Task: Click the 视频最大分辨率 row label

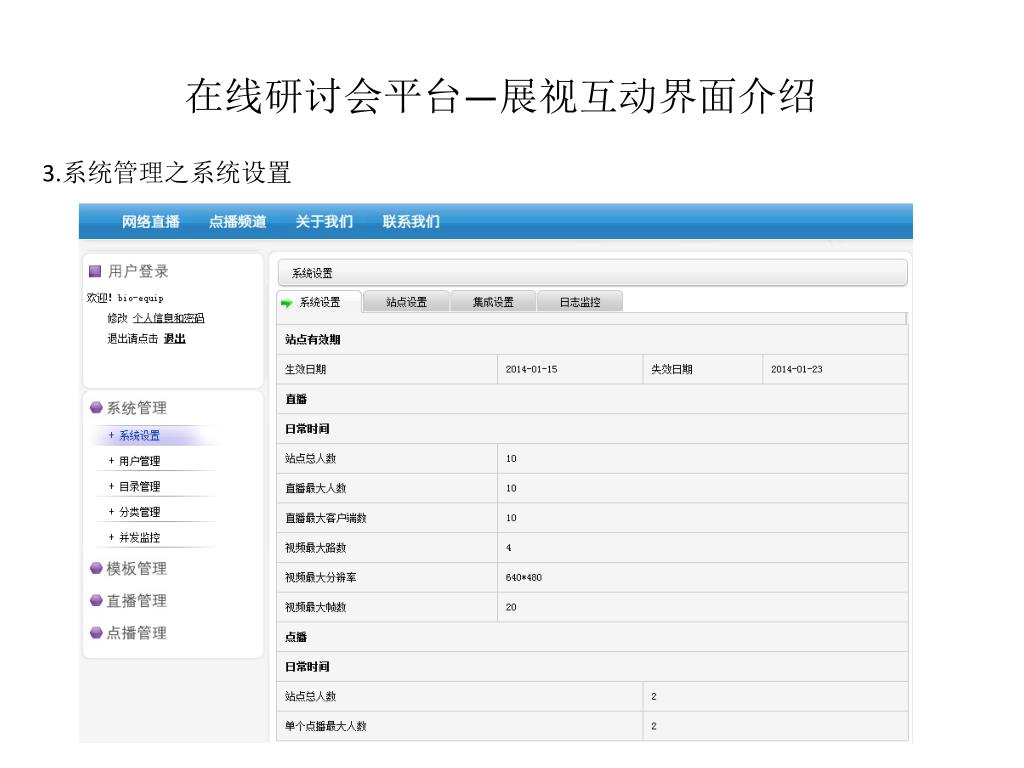Action: [320, 577]
